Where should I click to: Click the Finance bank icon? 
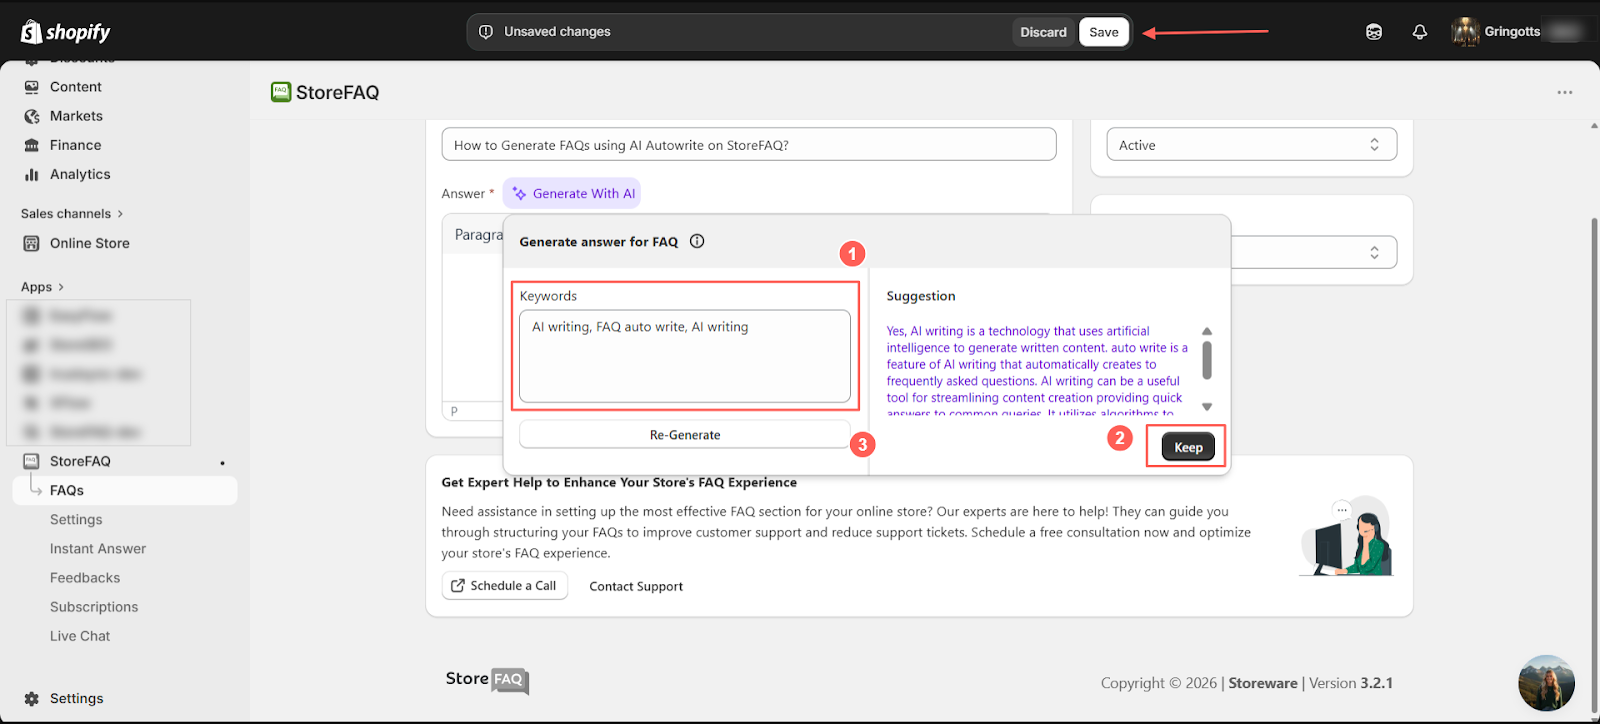click(32, 145)
